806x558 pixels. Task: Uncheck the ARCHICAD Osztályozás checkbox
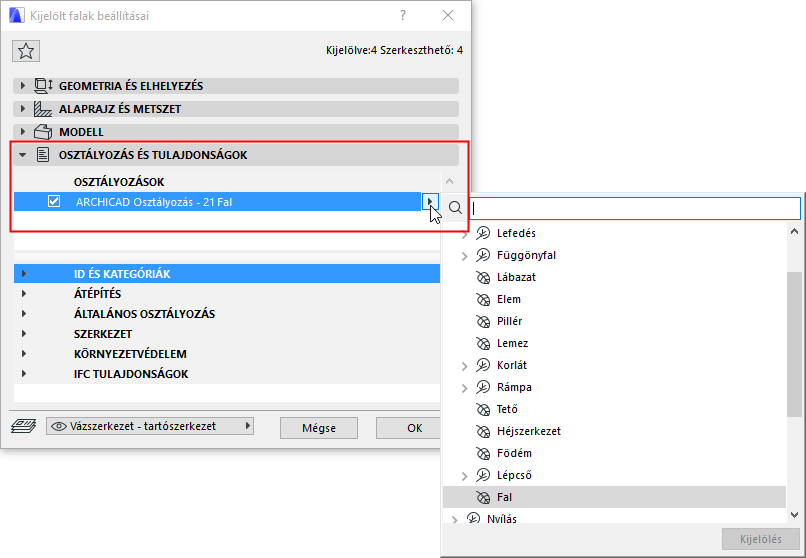coord(54,201)
